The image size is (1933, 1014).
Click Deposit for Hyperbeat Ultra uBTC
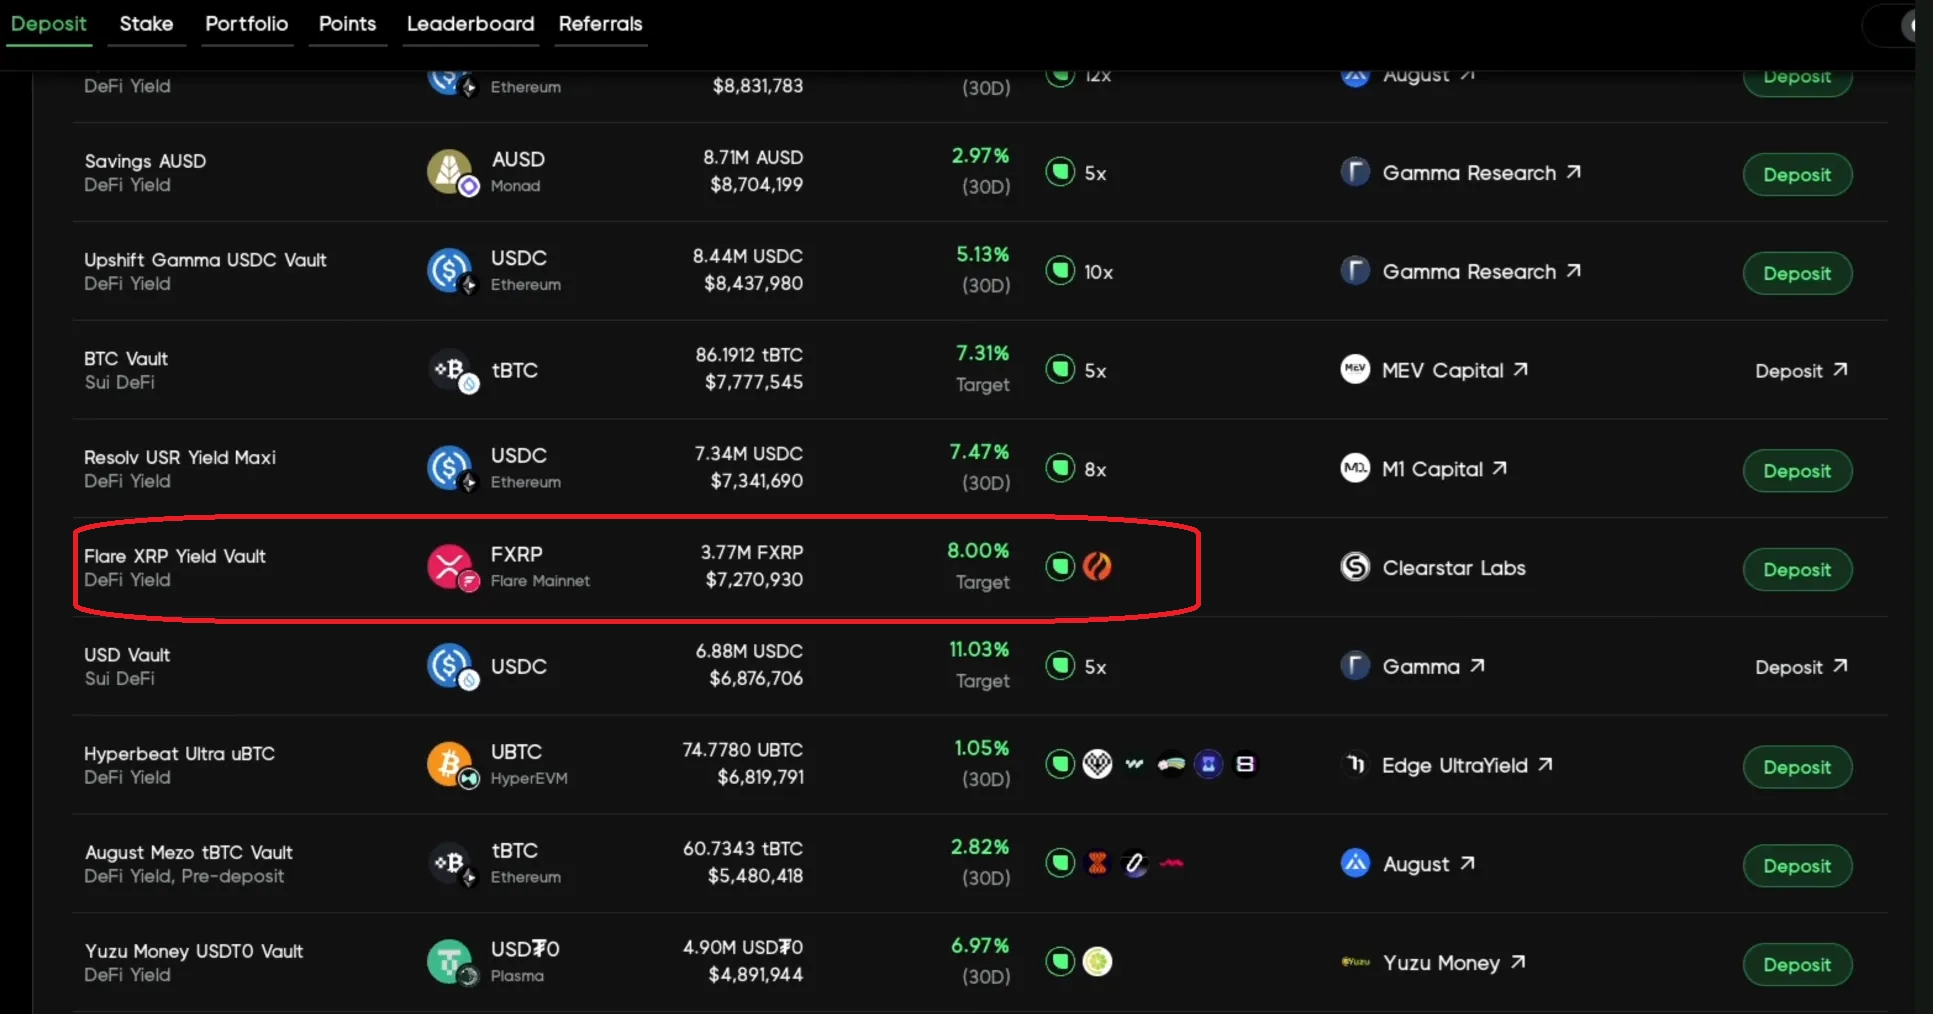[x=1797, y=767]
